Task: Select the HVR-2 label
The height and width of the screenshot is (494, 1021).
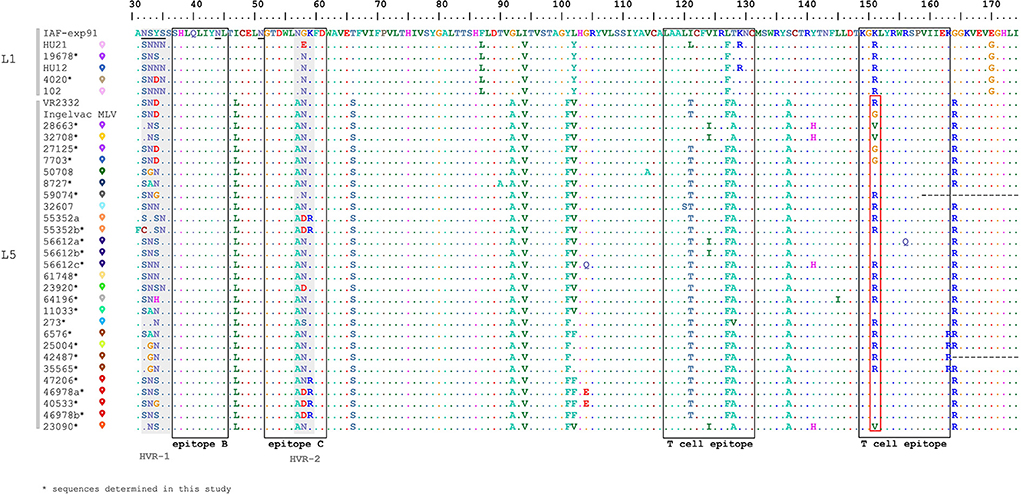Action: click(x=303, y=458)
